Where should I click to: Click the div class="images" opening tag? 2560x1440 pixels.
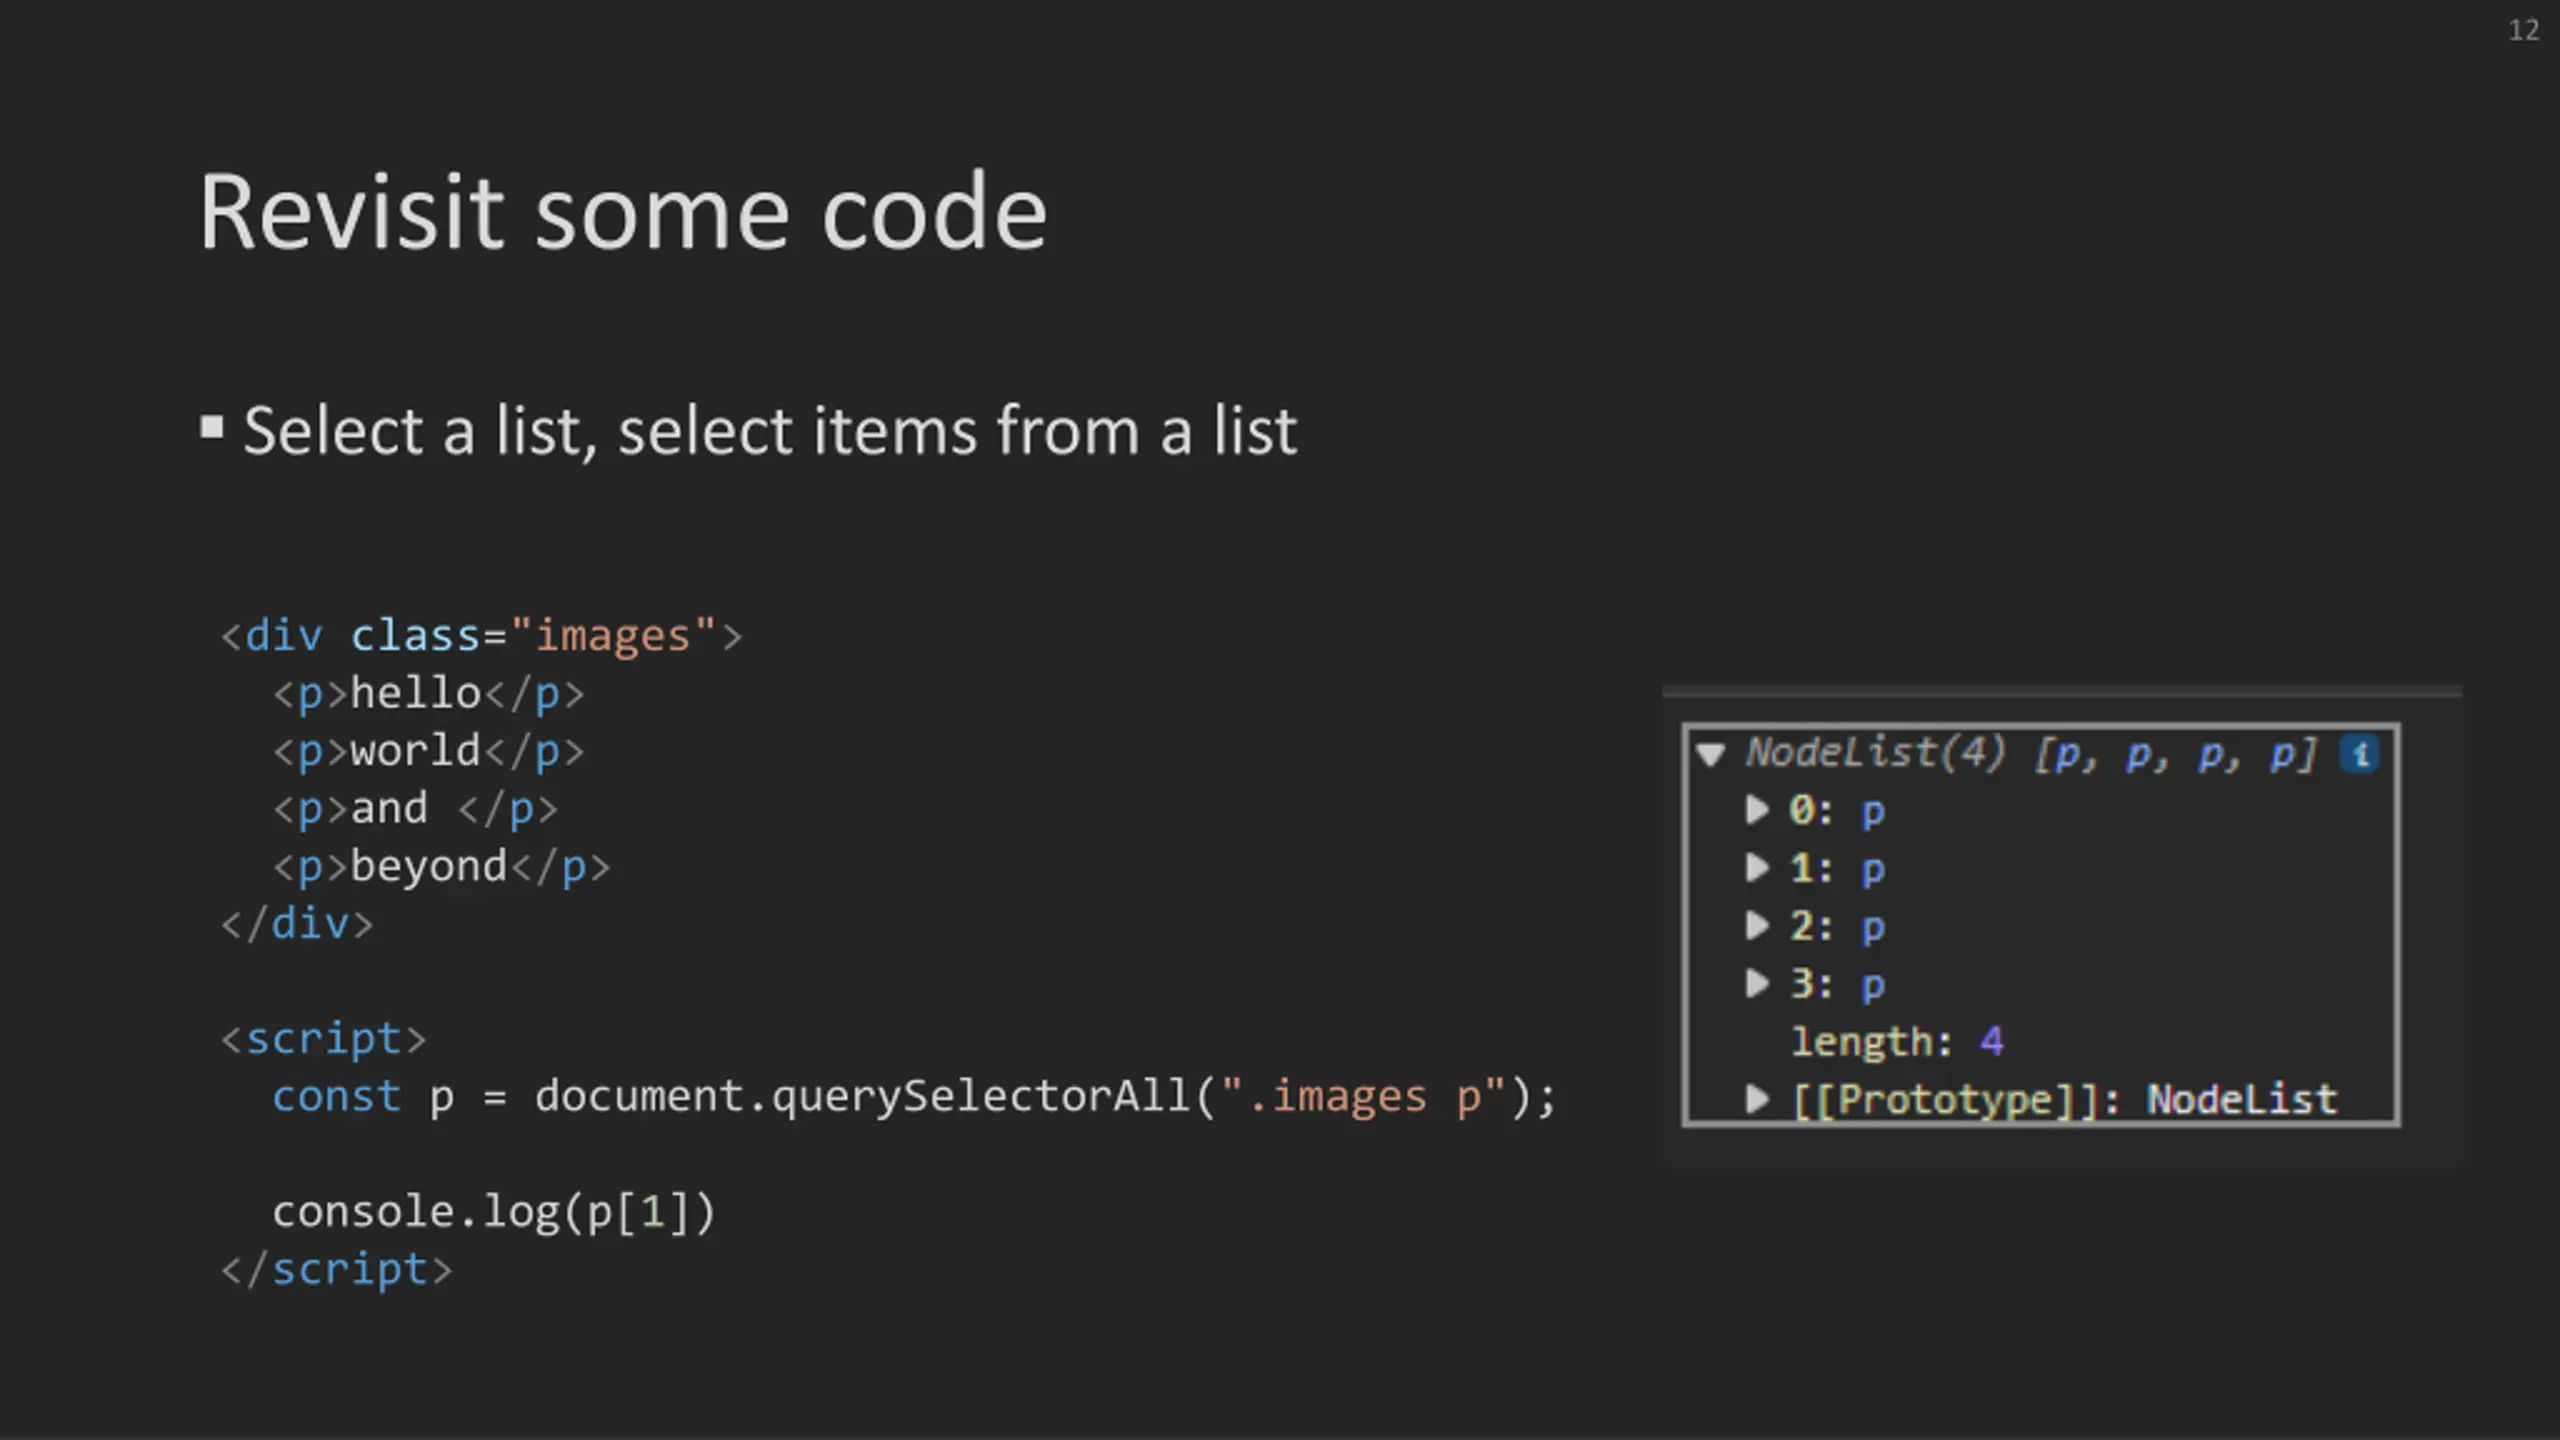(x=482, y=636)
